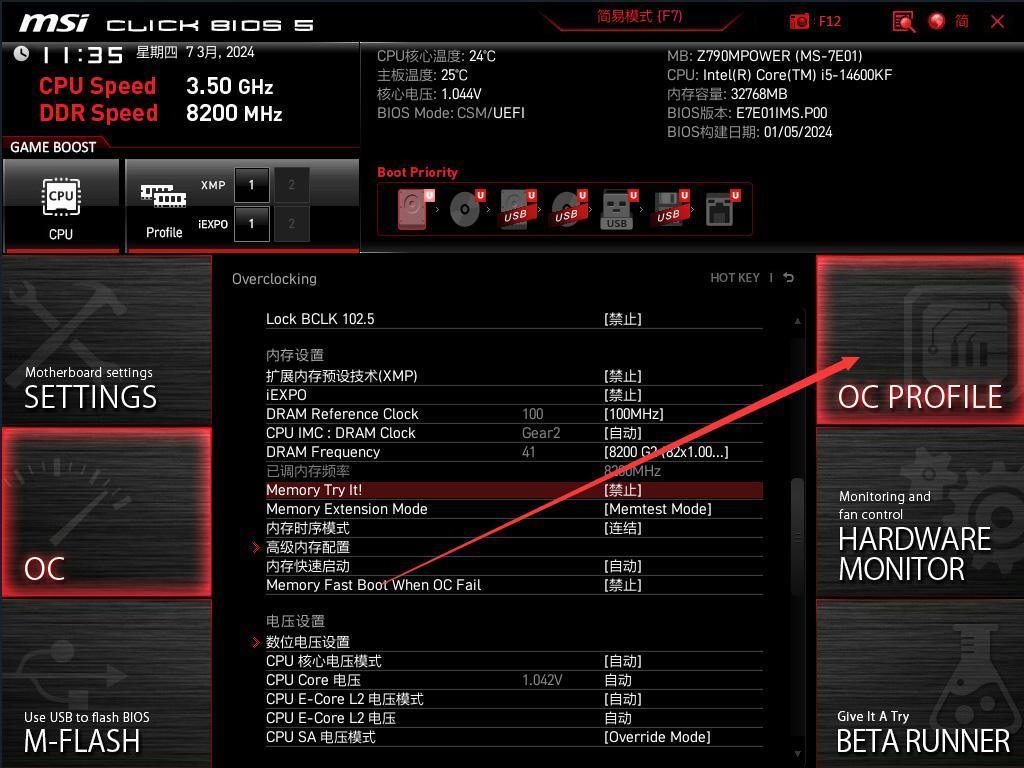Click the GAME BOOST label
1024x768 pixels.
coord(53,147)
